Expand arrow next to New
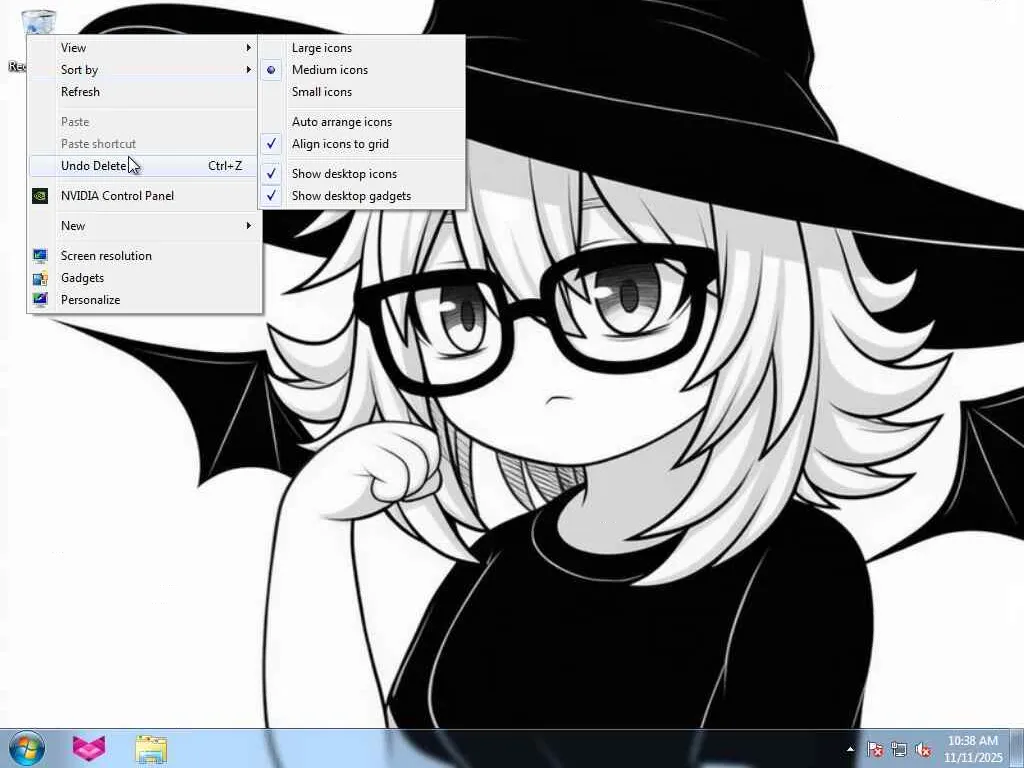 248,226
